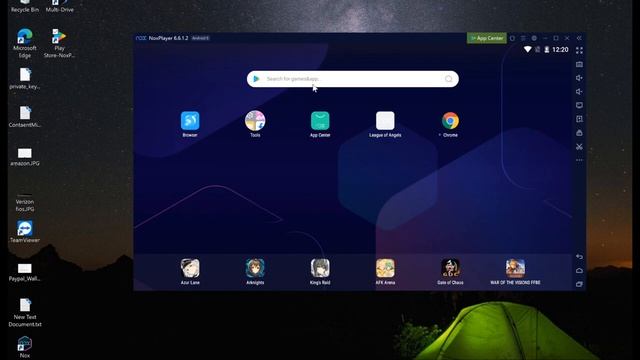Launch WAR OF THE VISIONS FFBE
Screen dimensions: 640x360
pyautogui.click(x=516, y=268)
